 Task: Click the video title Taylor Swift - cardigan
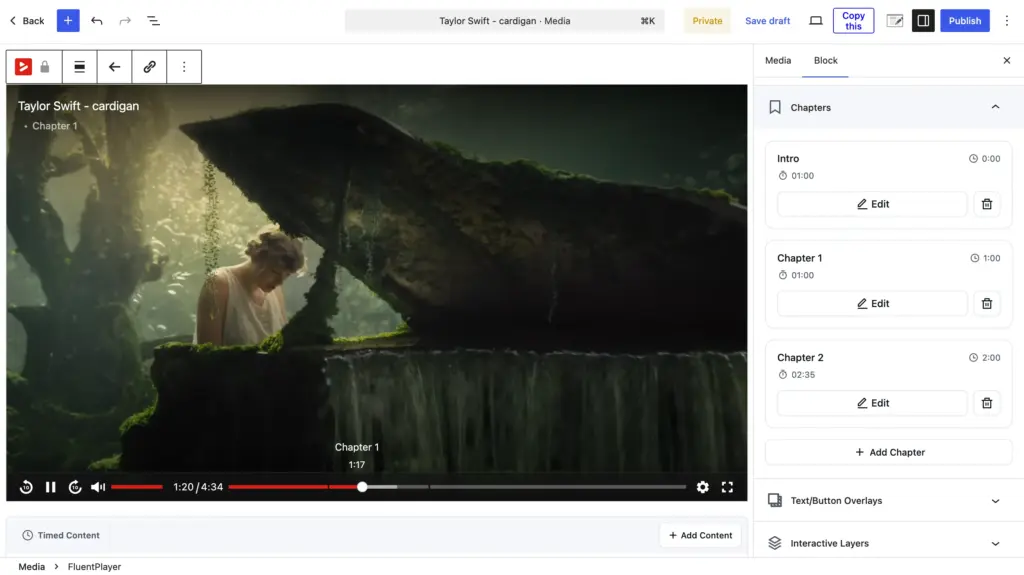78,106
